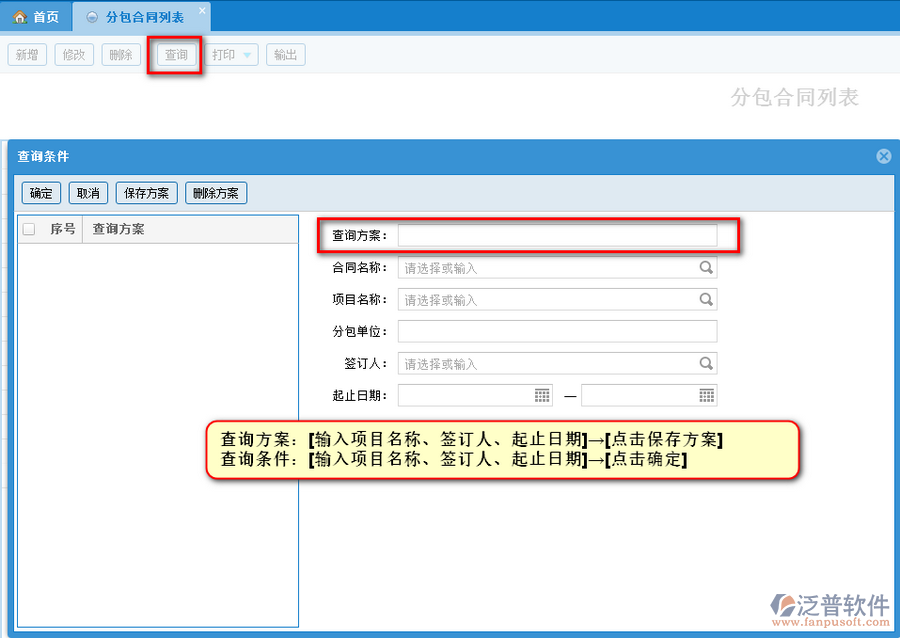Click 保存方案 to save the scheme
Image resolution: width=900 pixels, height=638 pixels.
[146, 193]
